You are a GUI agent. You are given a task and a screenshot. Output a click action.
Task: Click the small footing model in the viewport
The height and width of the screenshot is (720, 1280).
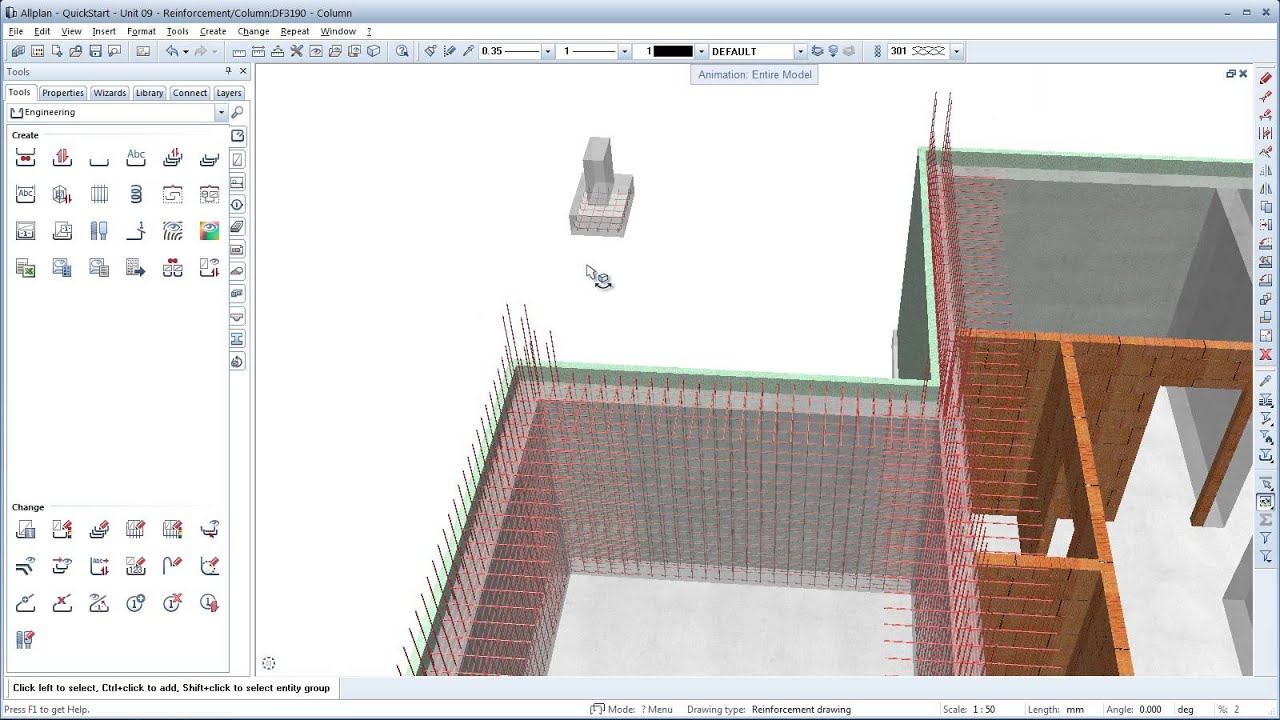(x=602, y=187)
